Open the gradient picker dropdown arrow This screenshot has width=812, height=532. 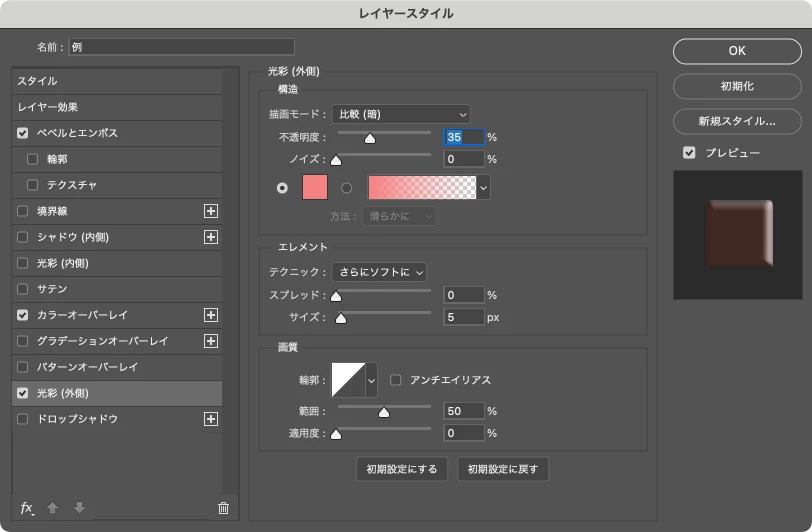tap(484, 188)
